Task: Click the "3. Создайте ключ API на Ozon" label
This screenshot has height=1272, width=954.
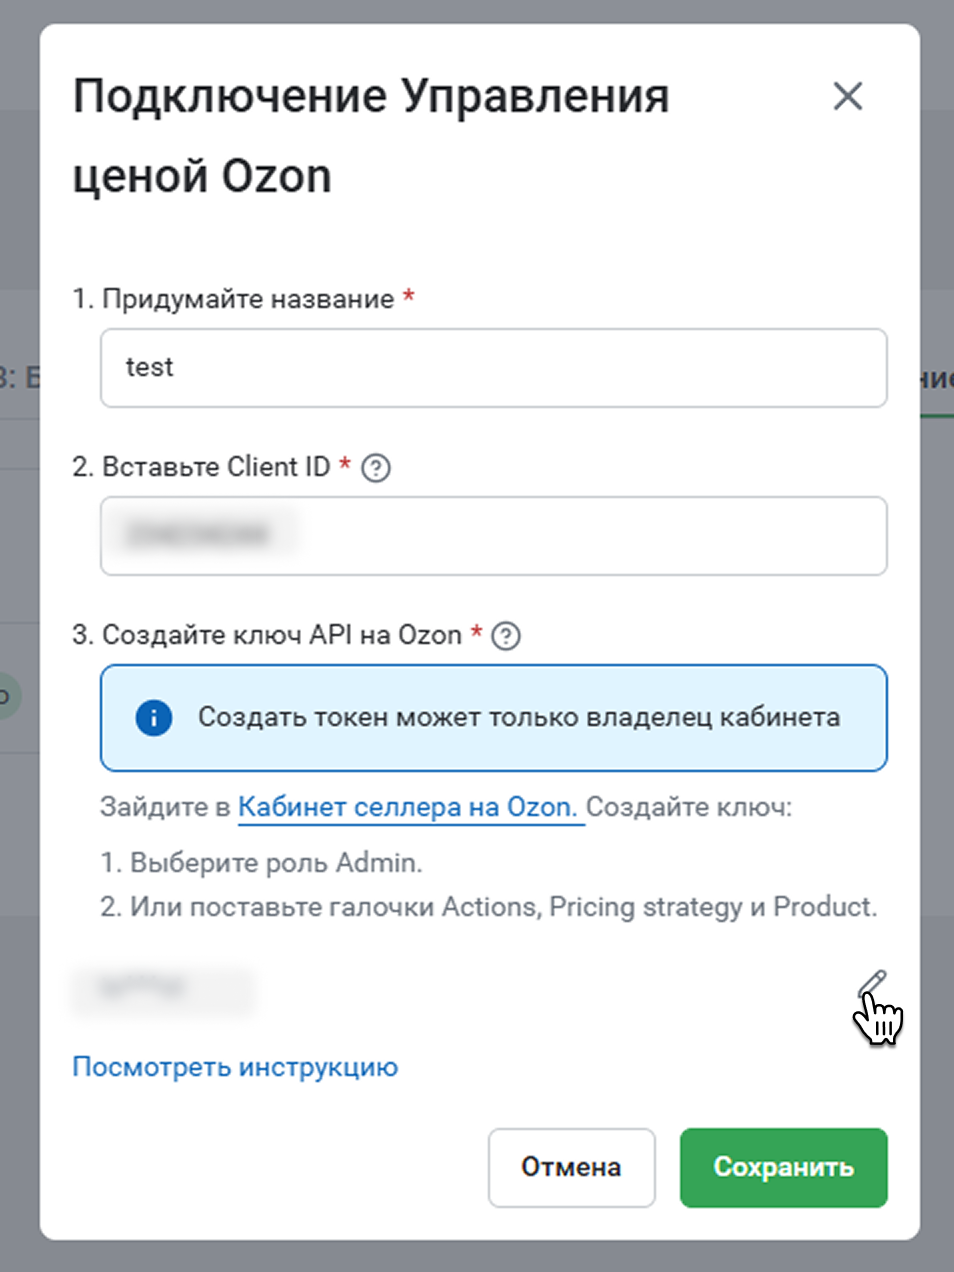Action: coord(267,635)
